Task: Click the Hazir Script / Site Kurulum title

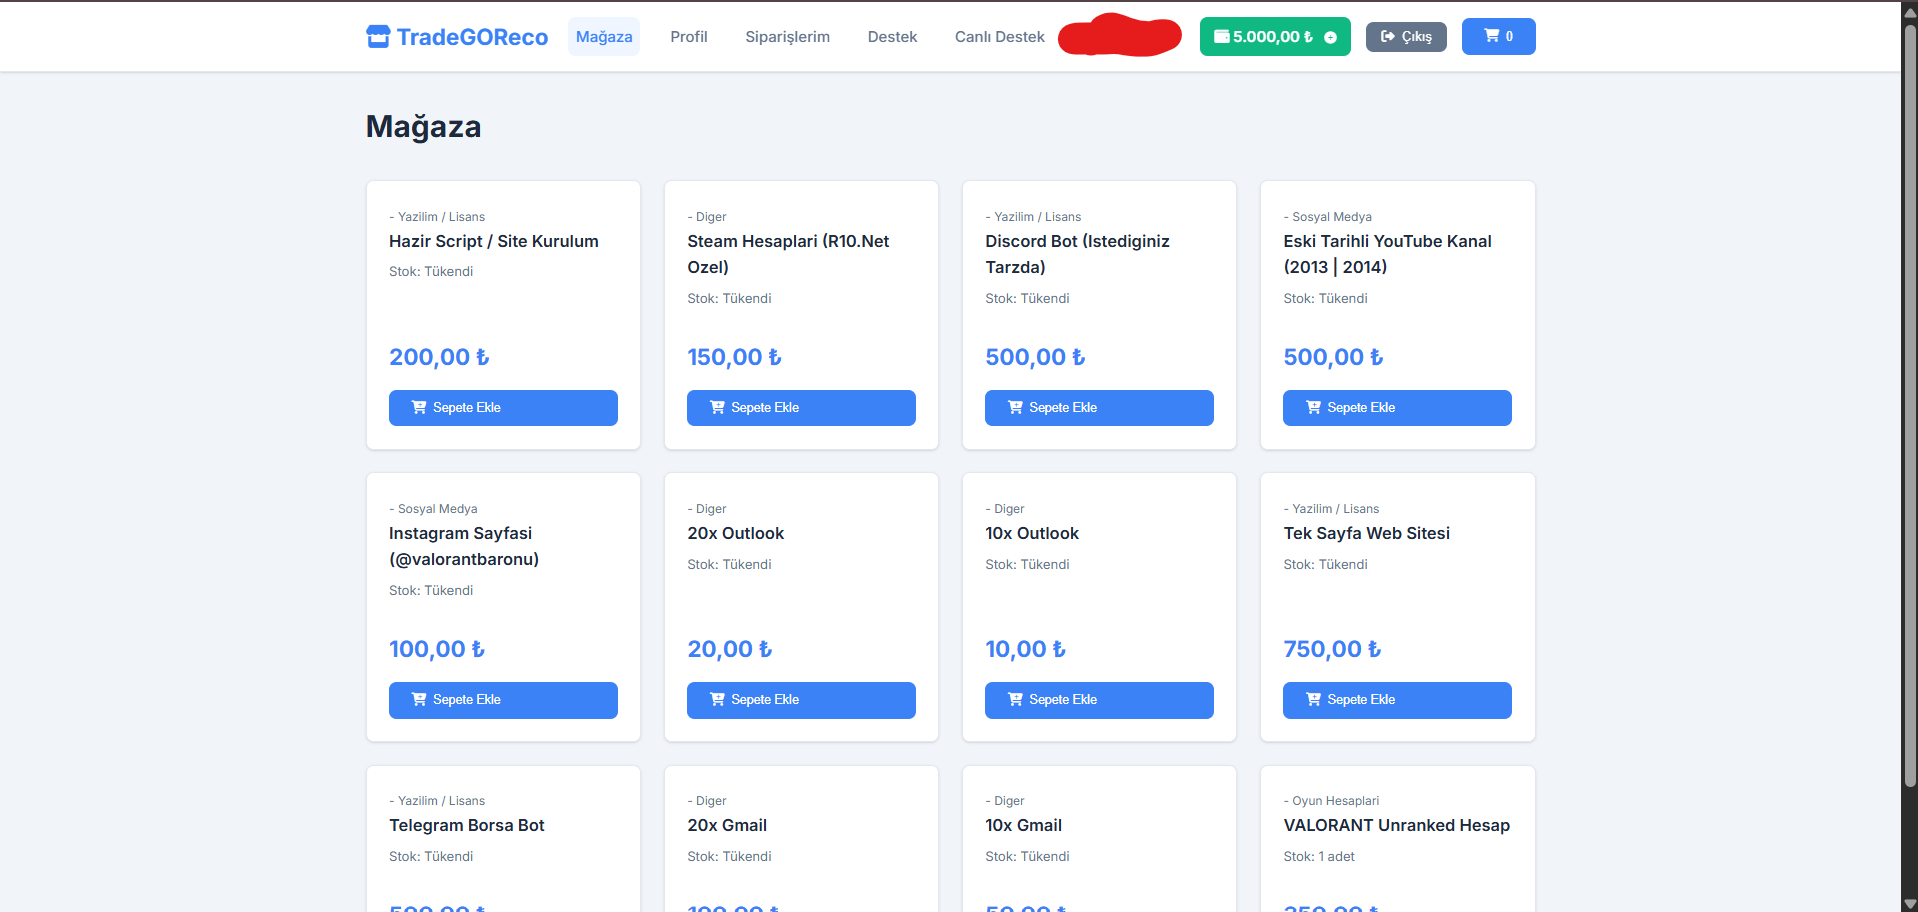Action: tap(494, 241)
